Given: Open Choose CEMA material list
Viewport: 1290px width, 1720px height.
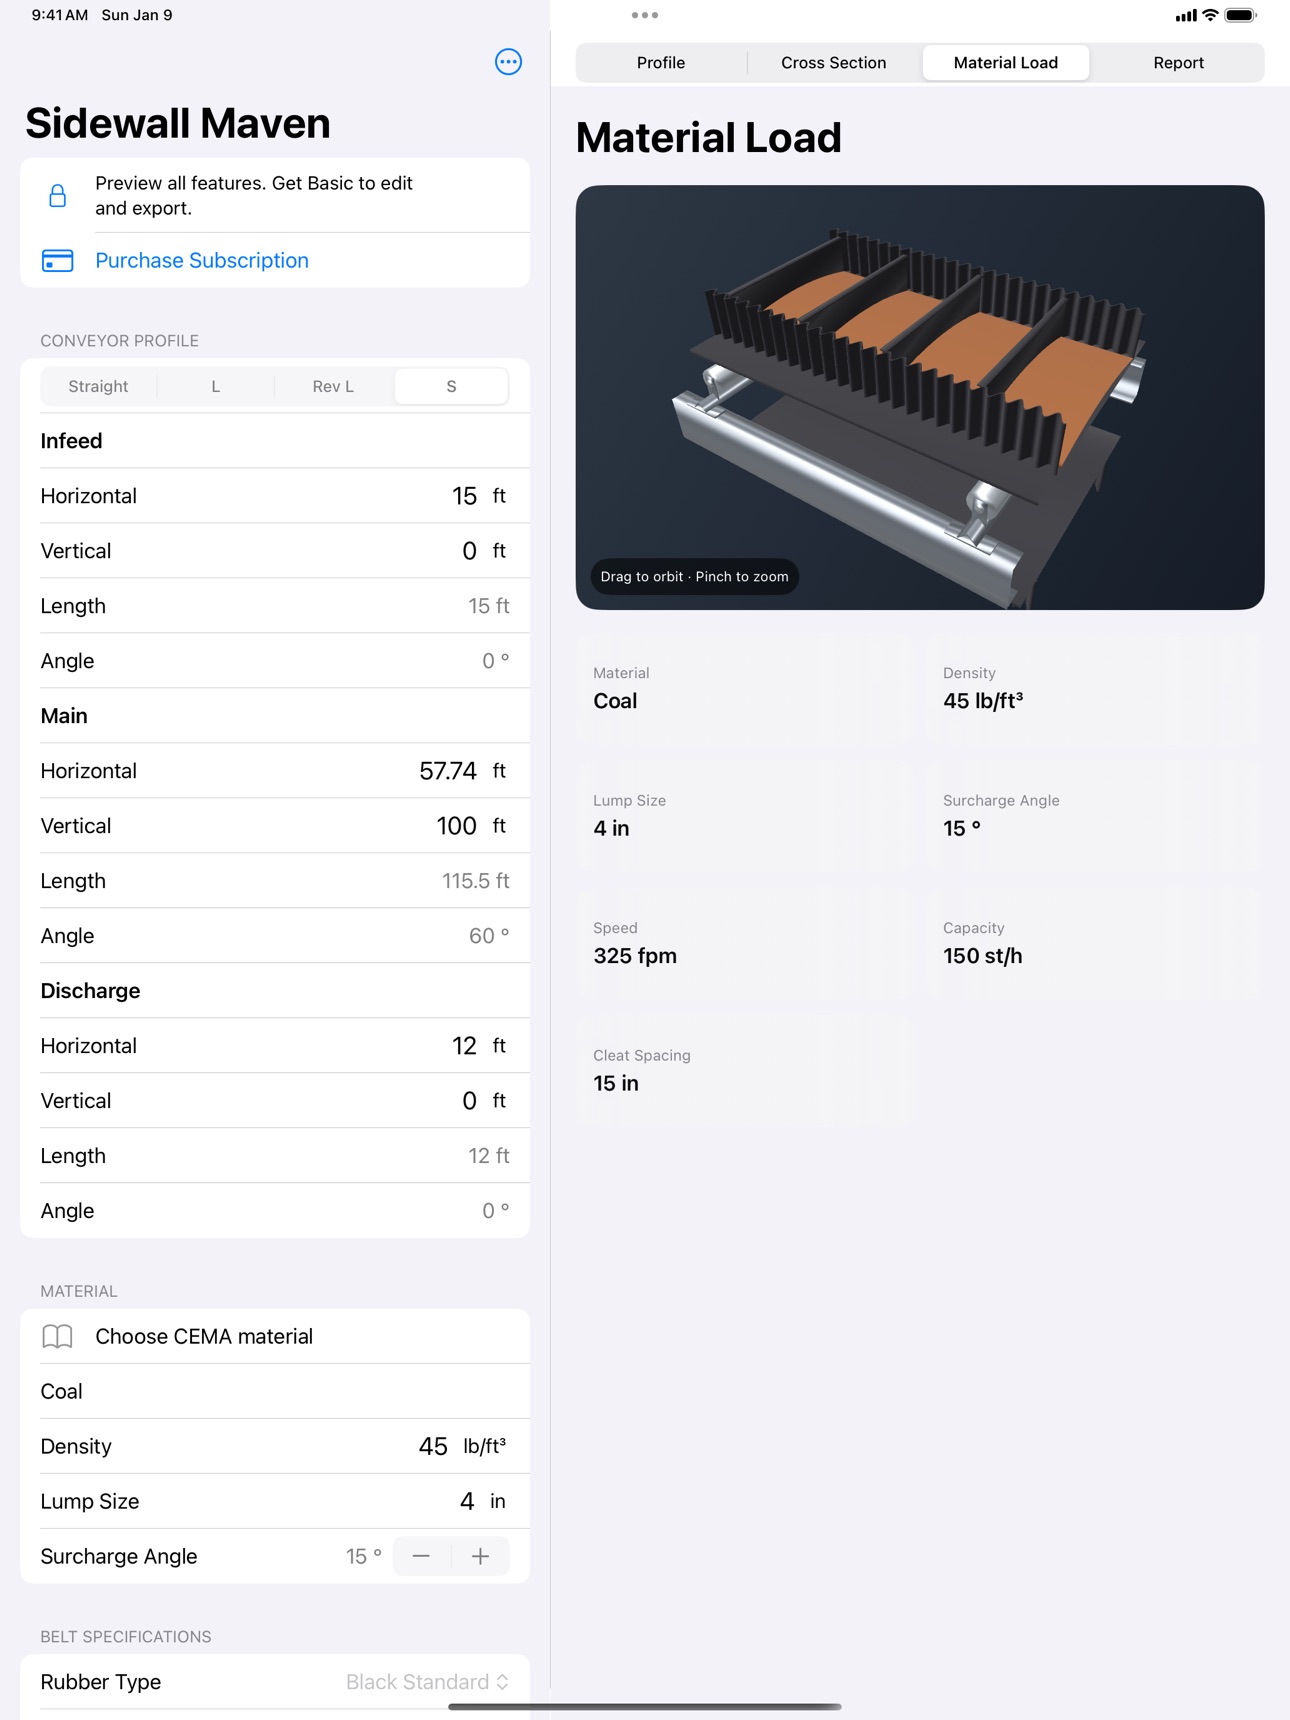Looking at the screenshot, I should pos(275,1337).
